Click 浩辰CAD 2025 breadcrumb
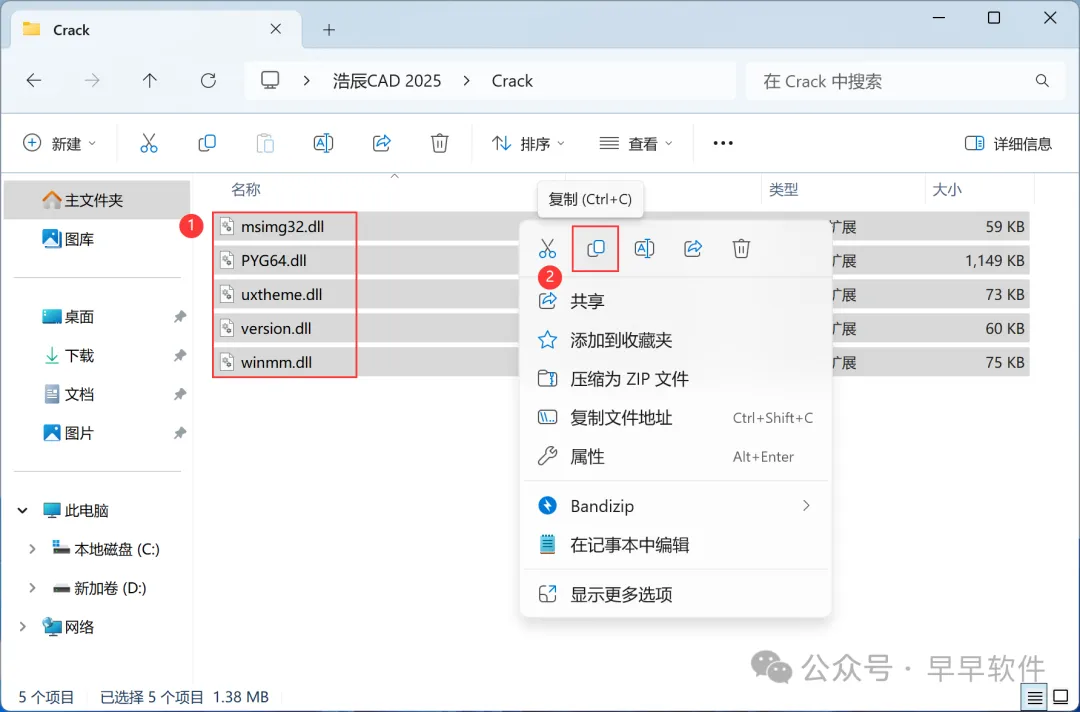The height and width of the screenshot is (712, 1080). (386, 81)
